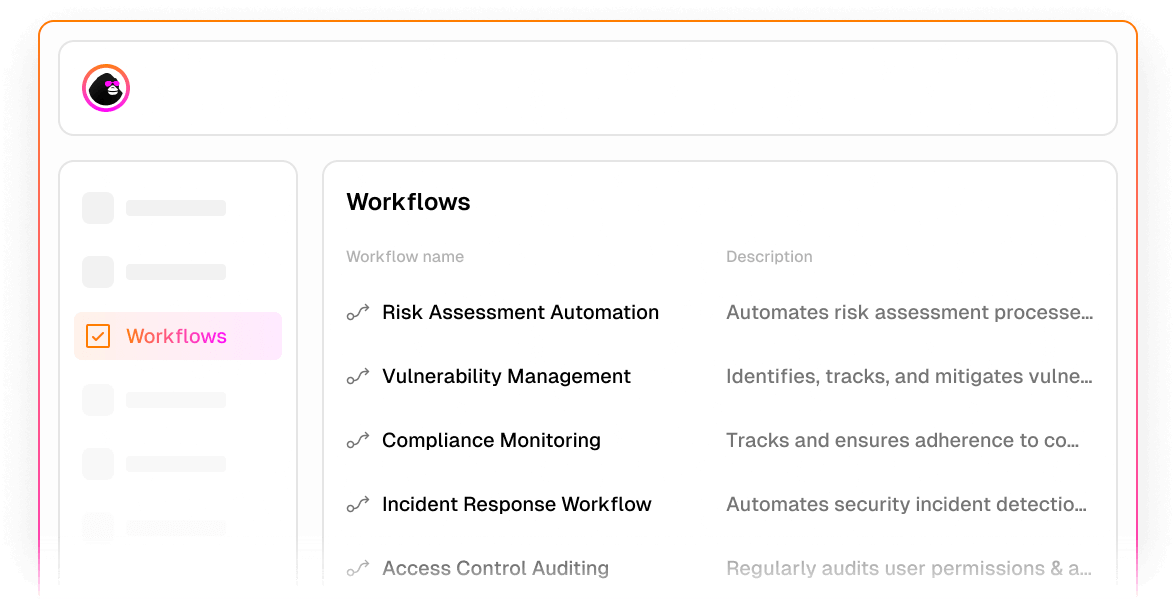Open Vulnerability Management workflow
The height and width of the screenshot is (600, 1174).
(x=506, y=376)
